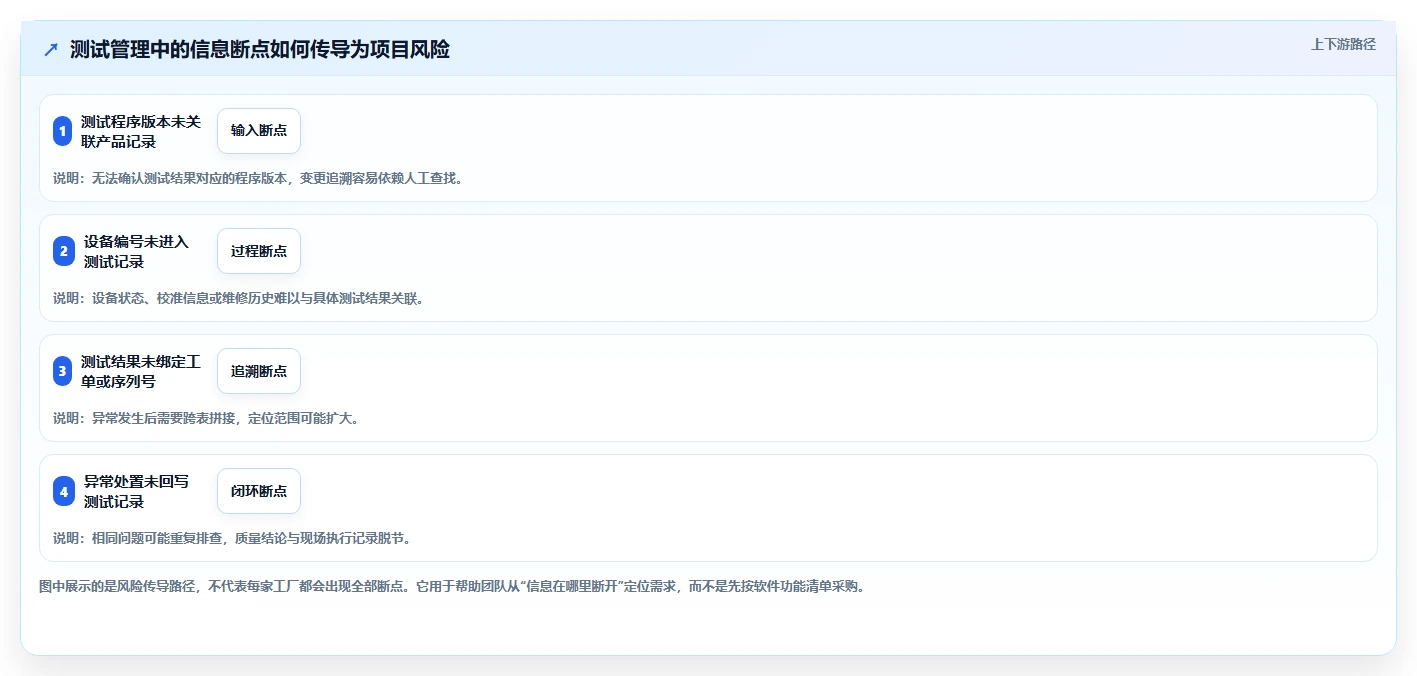Click step number 1 badge
The width and height of the screenshot is (1417, 676).
[x=63, y=131]
